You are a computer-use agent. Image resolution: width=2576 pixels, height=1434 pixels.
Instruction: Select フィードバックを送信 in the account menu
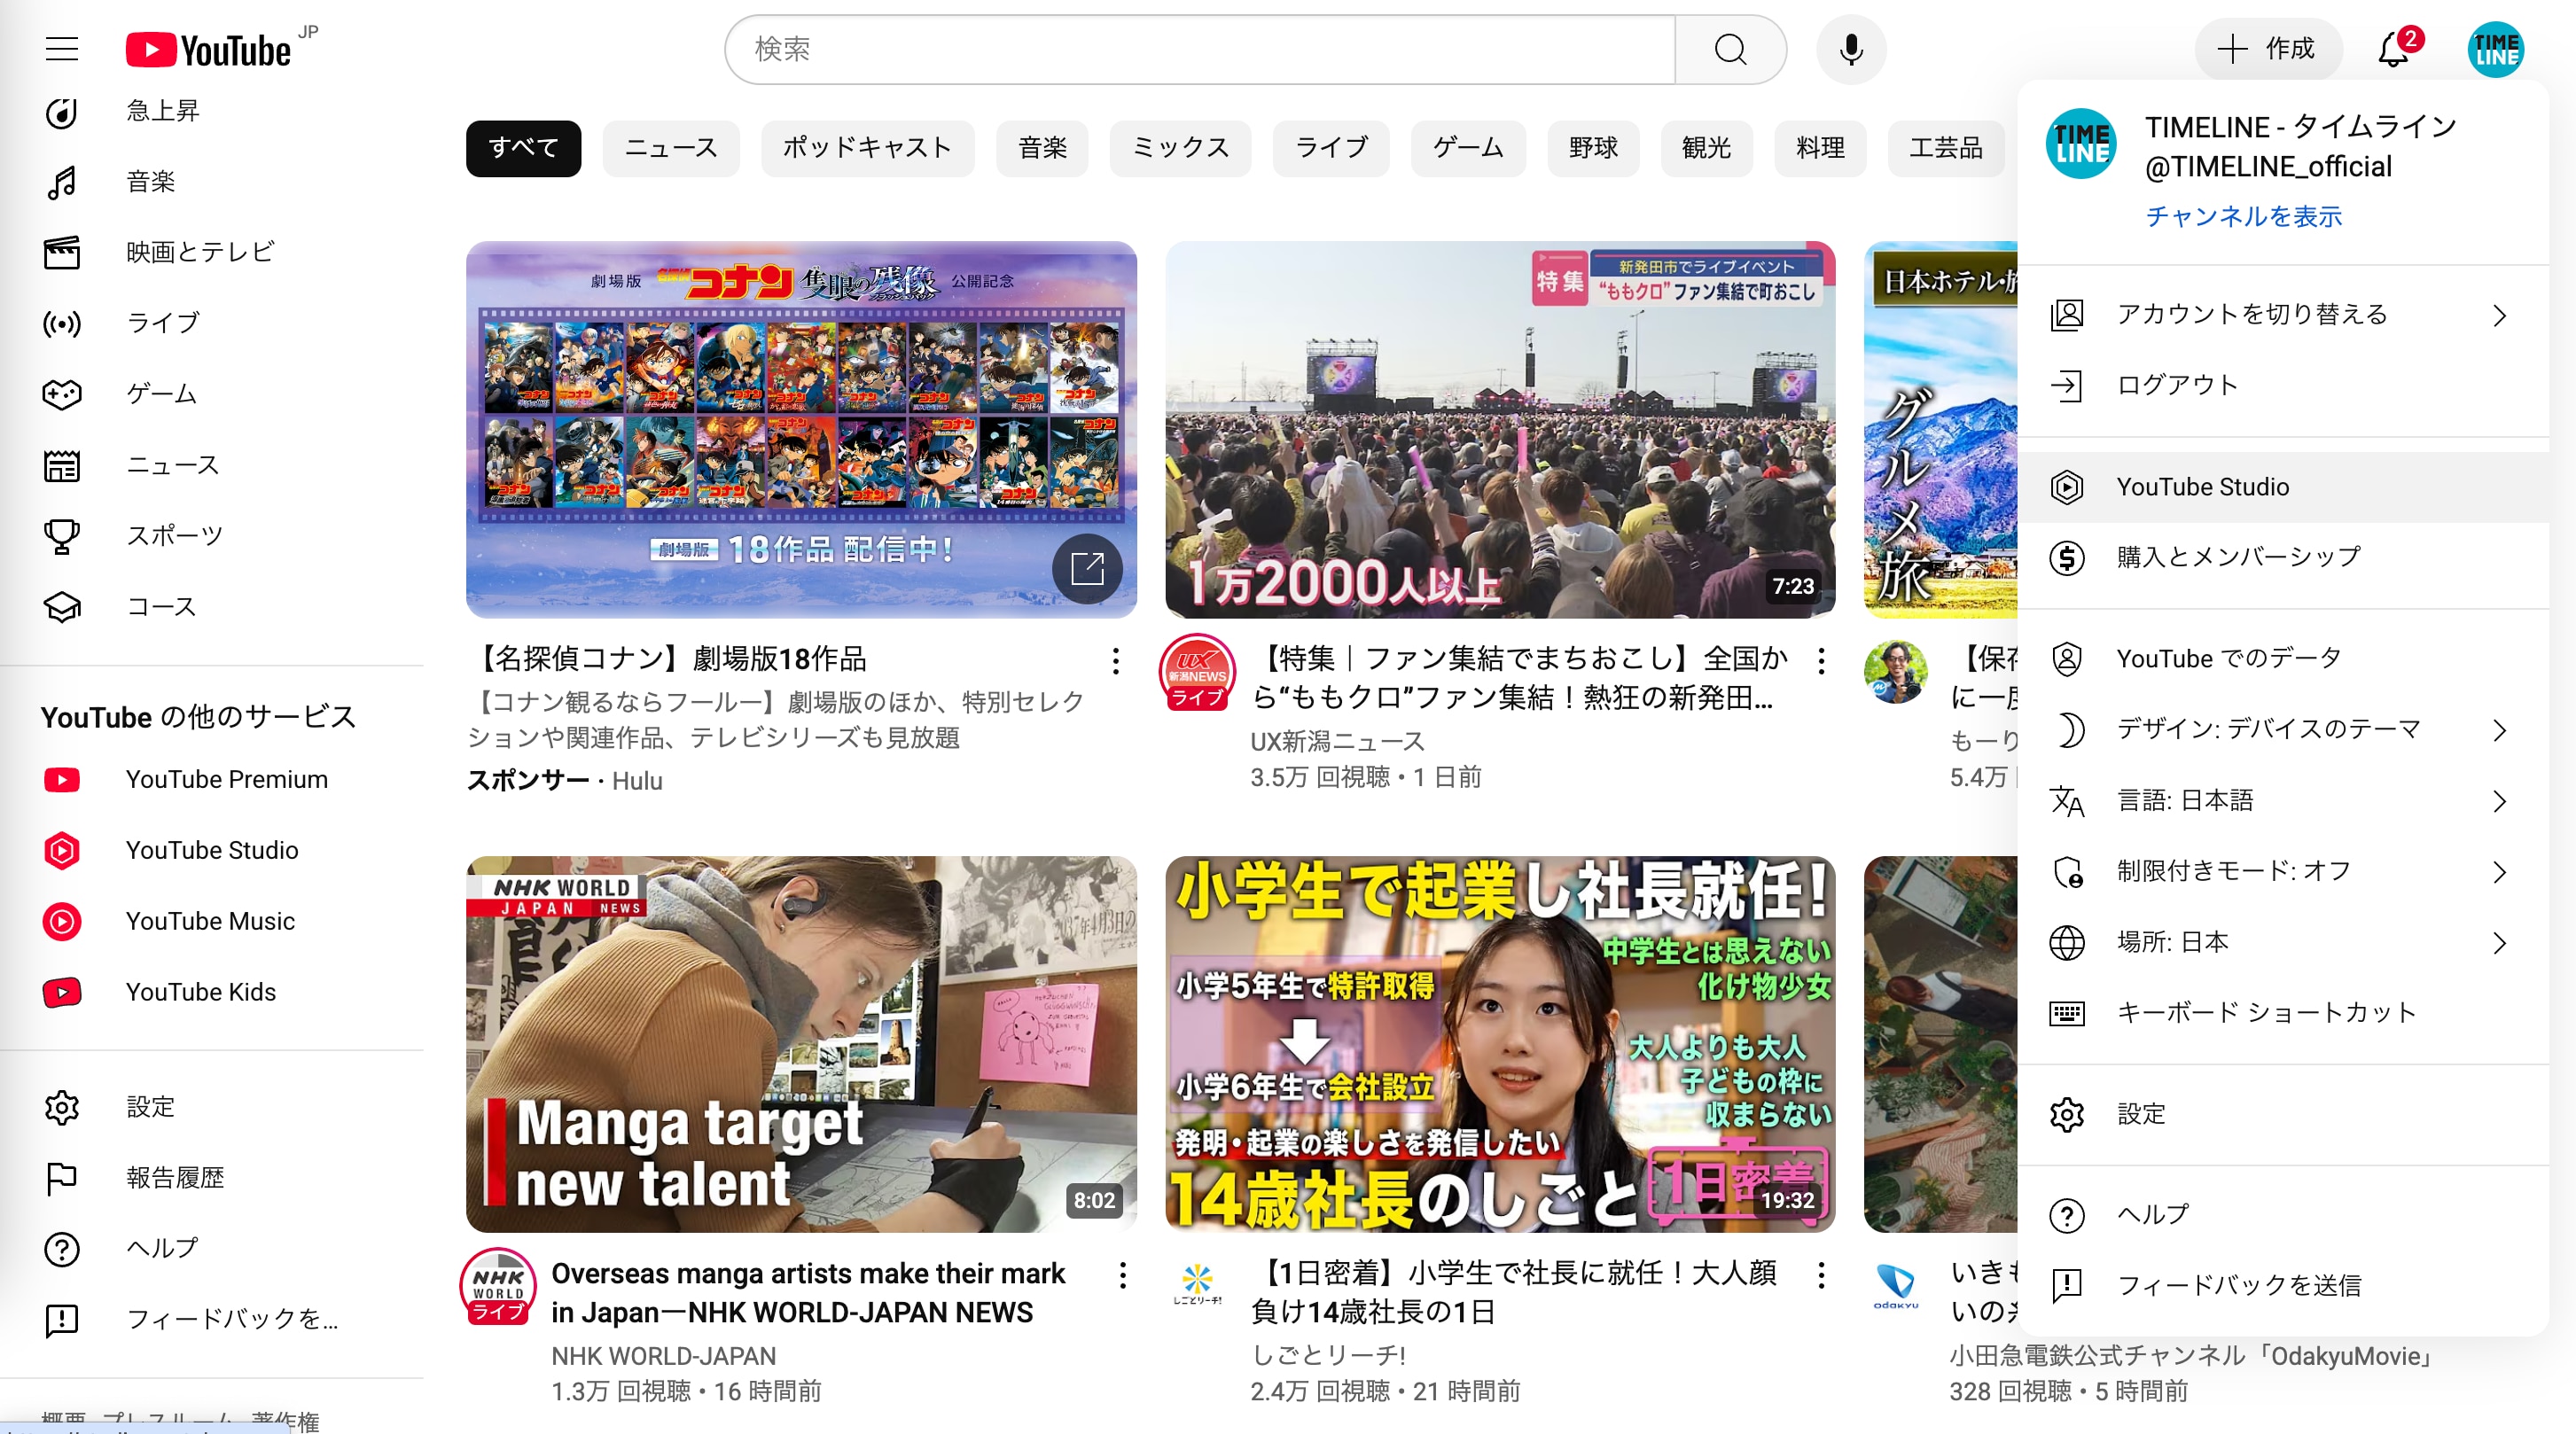point(2283,1286)
